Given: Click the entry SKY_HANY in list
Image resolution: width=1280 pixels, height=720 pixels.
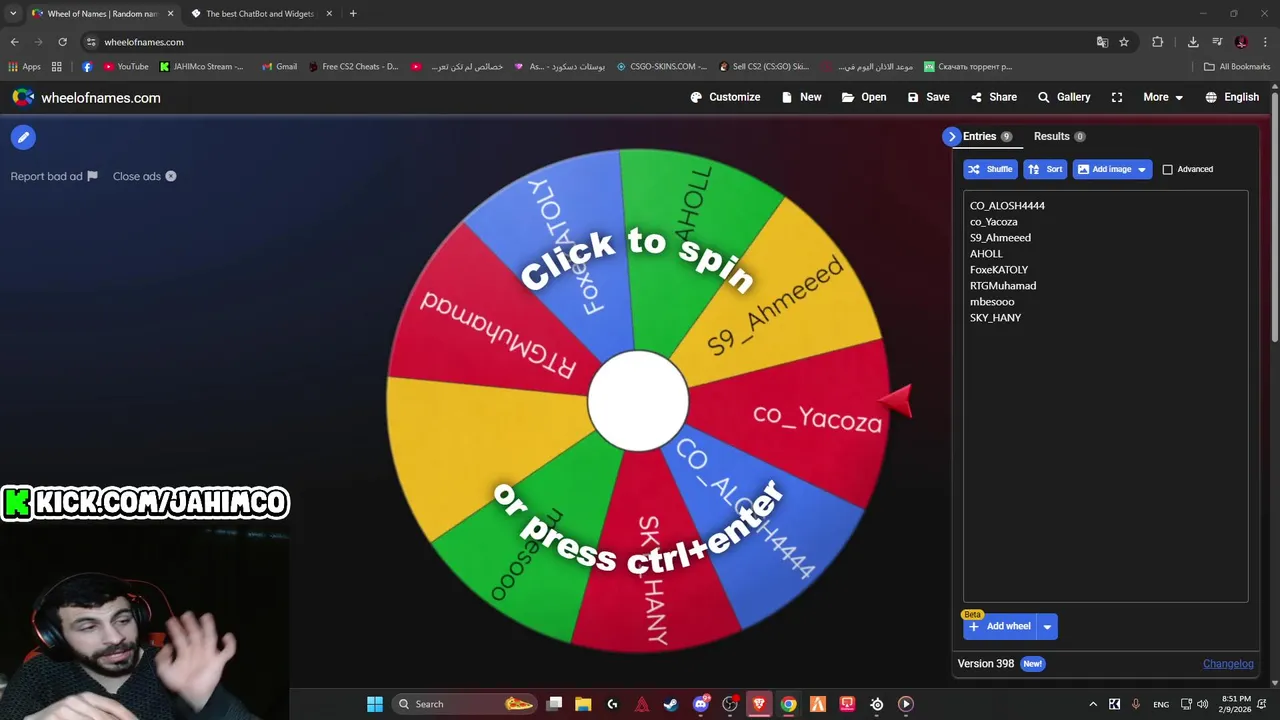Looking at the screenshot, I should (x=995, y=317).
